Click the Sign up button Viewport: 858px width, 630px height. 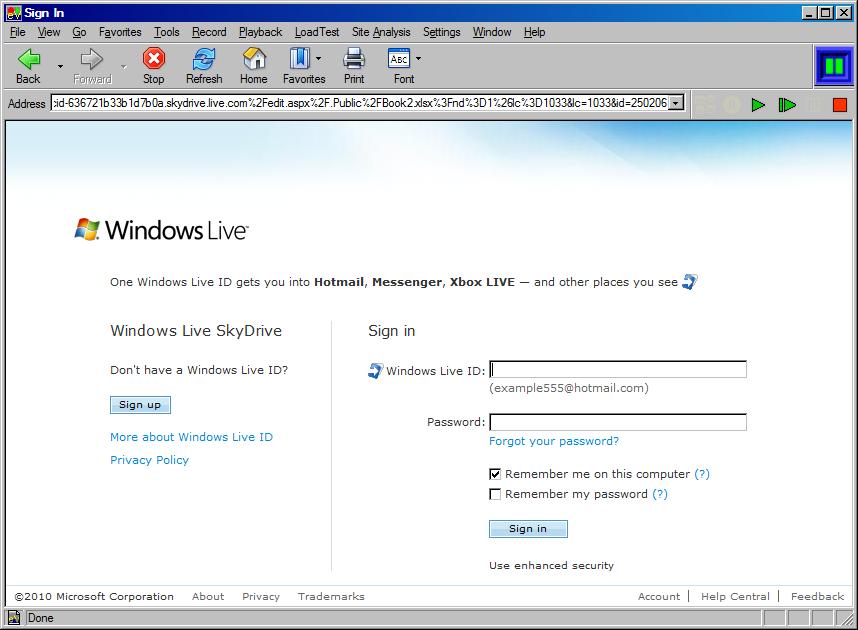point(139,405)
